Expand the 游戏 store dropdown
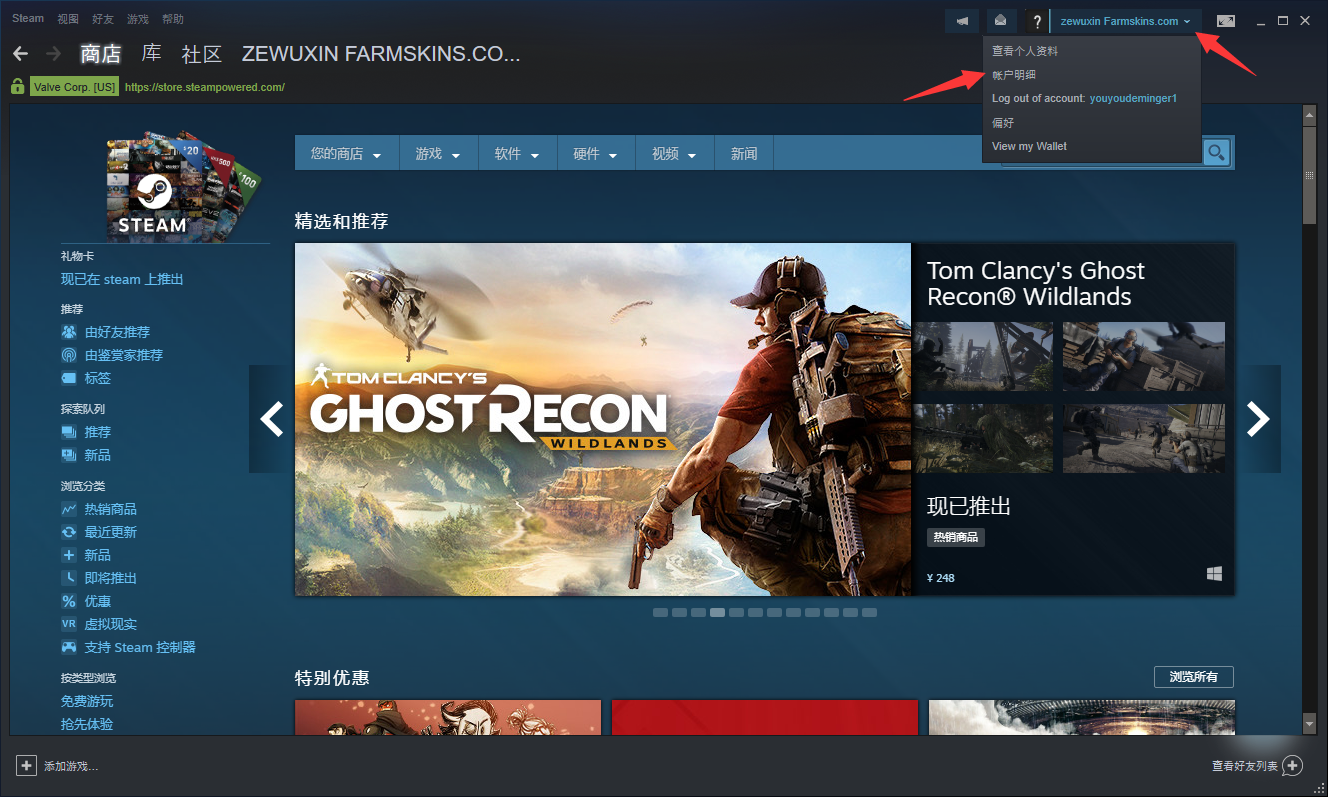This screenshot has height=797, width=1328. click(438, 154)
